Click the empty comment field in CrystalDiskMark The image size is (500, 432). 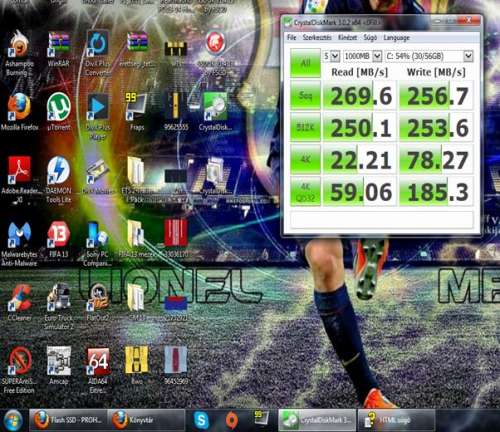tap(382, 220)
